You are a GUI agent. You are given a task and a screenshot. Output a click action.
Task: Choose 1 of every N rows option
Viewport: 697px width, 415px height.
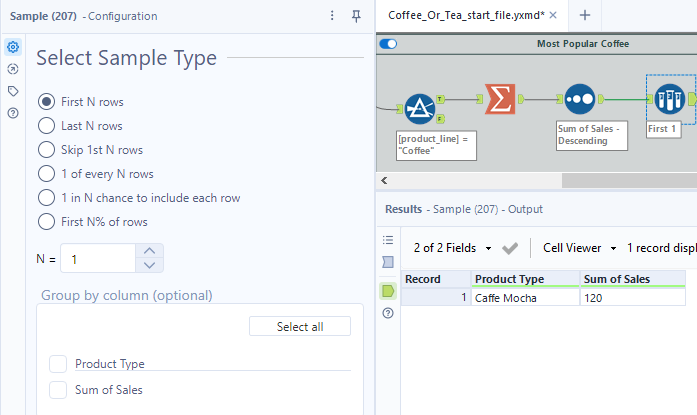tap(46, 174)
